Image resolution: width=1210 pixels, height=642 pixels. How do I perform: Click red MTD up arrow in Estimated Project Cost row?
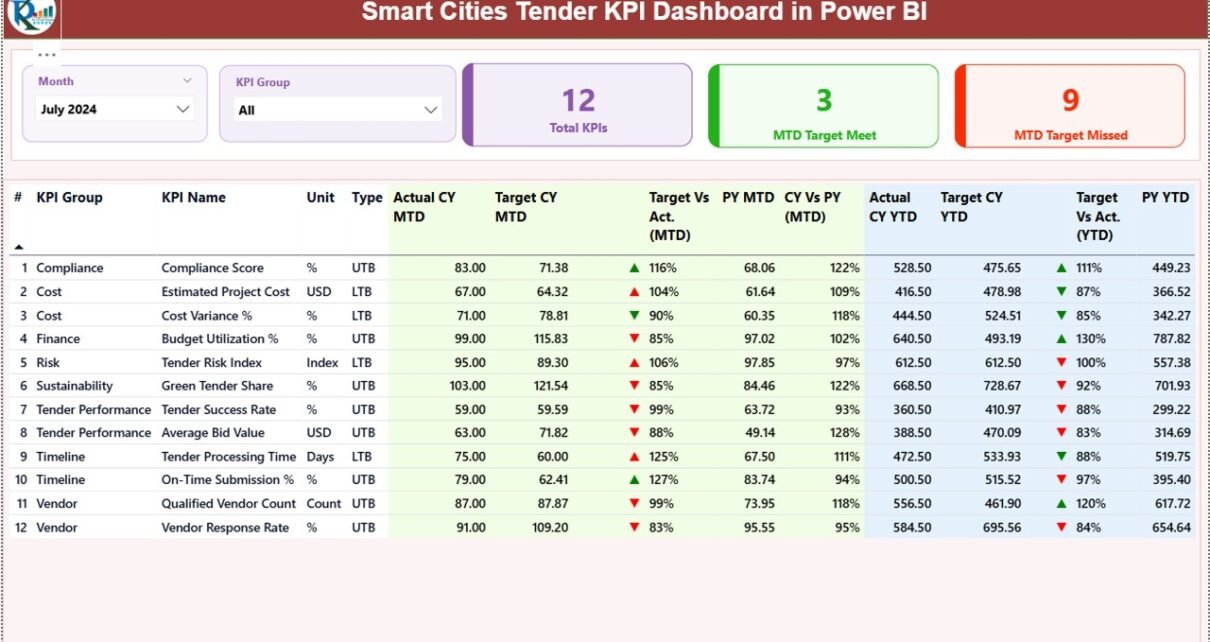(x=634, y=292)
